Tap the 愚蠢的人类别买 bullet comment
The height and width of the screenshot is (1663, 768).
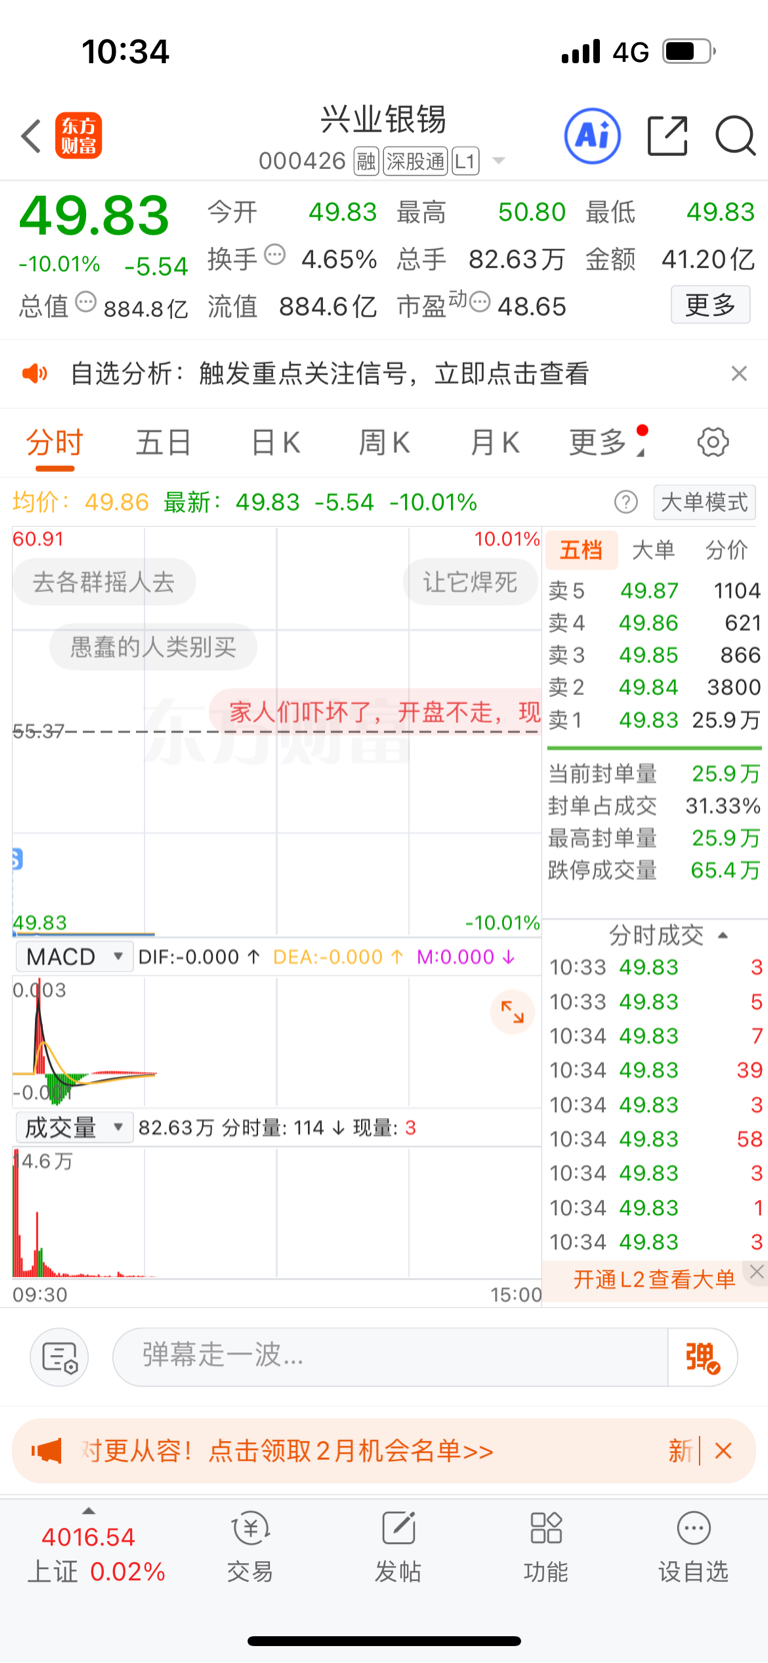(153, 647)
